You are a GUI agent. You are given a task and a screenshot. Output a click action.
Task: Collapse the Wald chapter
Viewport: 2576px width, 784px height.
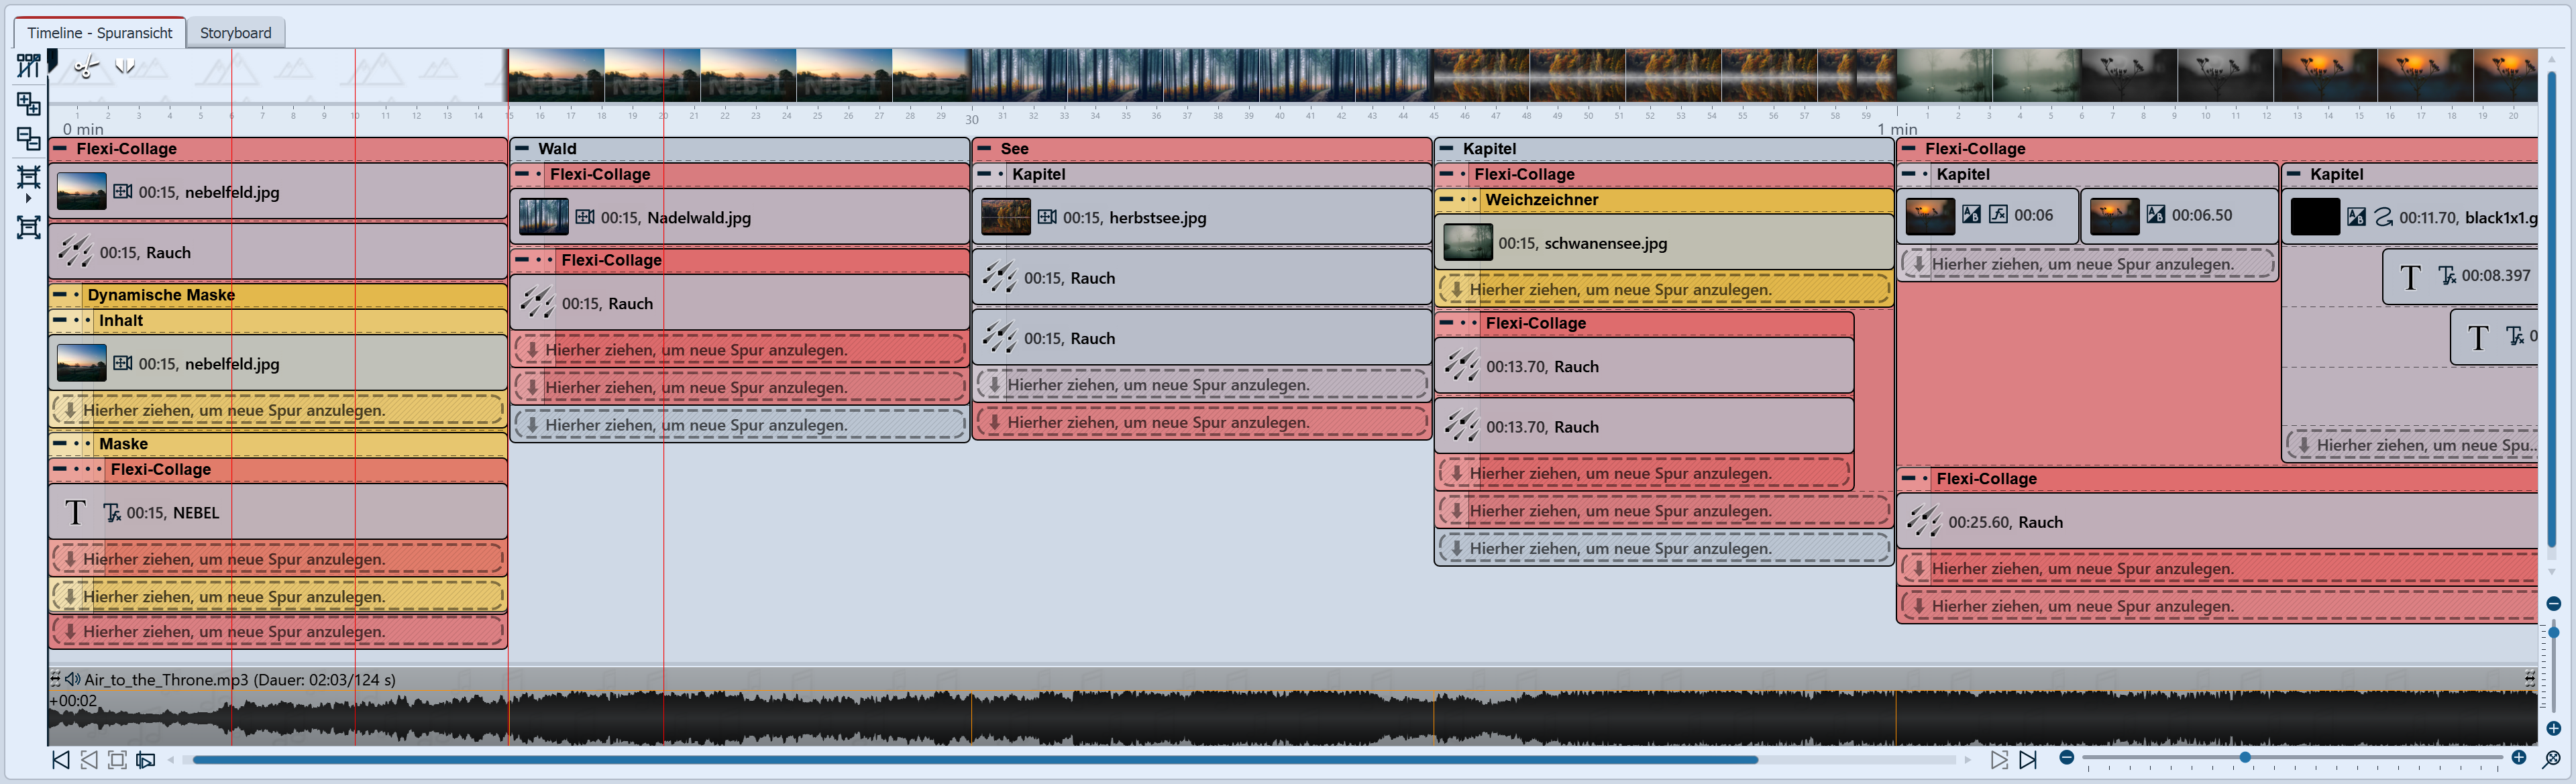tap(522, 148)
